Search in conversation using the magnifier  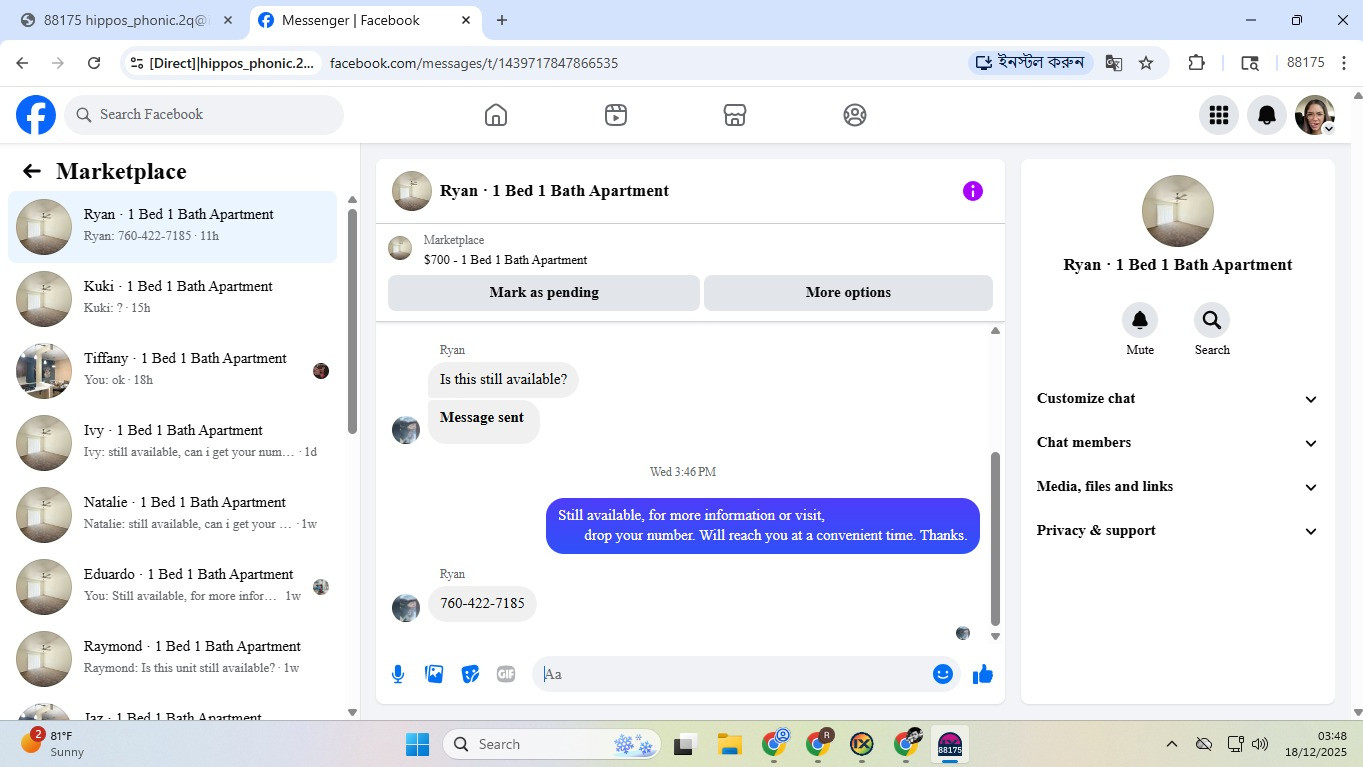pos(1212,320)
